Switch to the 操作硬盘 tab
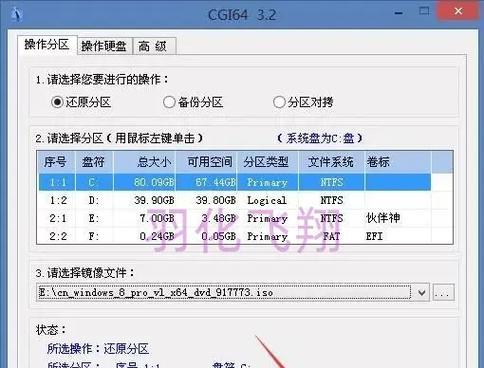 (104, 46)
